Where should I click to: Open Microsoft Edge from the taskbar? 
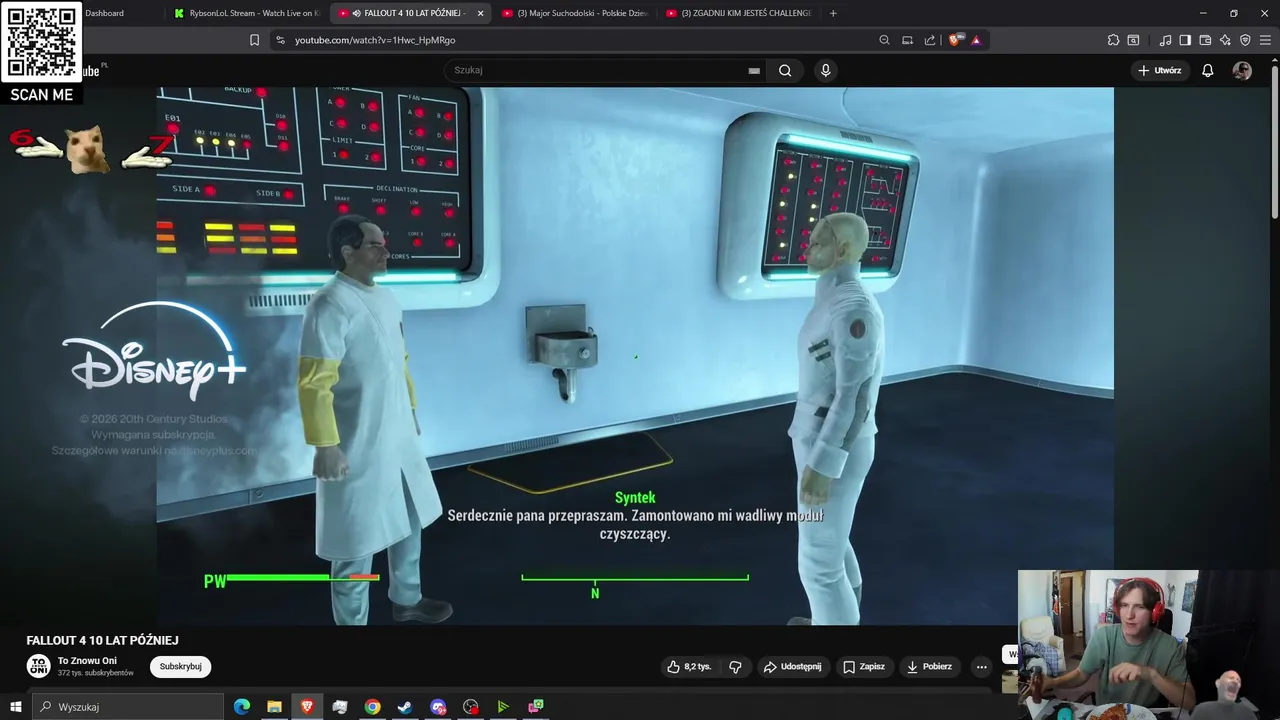(242, 707)
